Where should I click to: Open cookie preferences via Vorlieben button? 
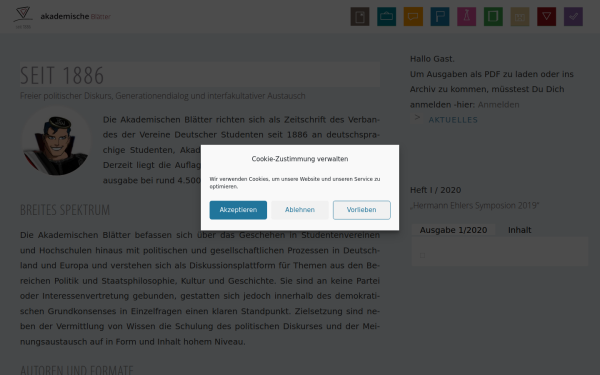tap(362, 210)
